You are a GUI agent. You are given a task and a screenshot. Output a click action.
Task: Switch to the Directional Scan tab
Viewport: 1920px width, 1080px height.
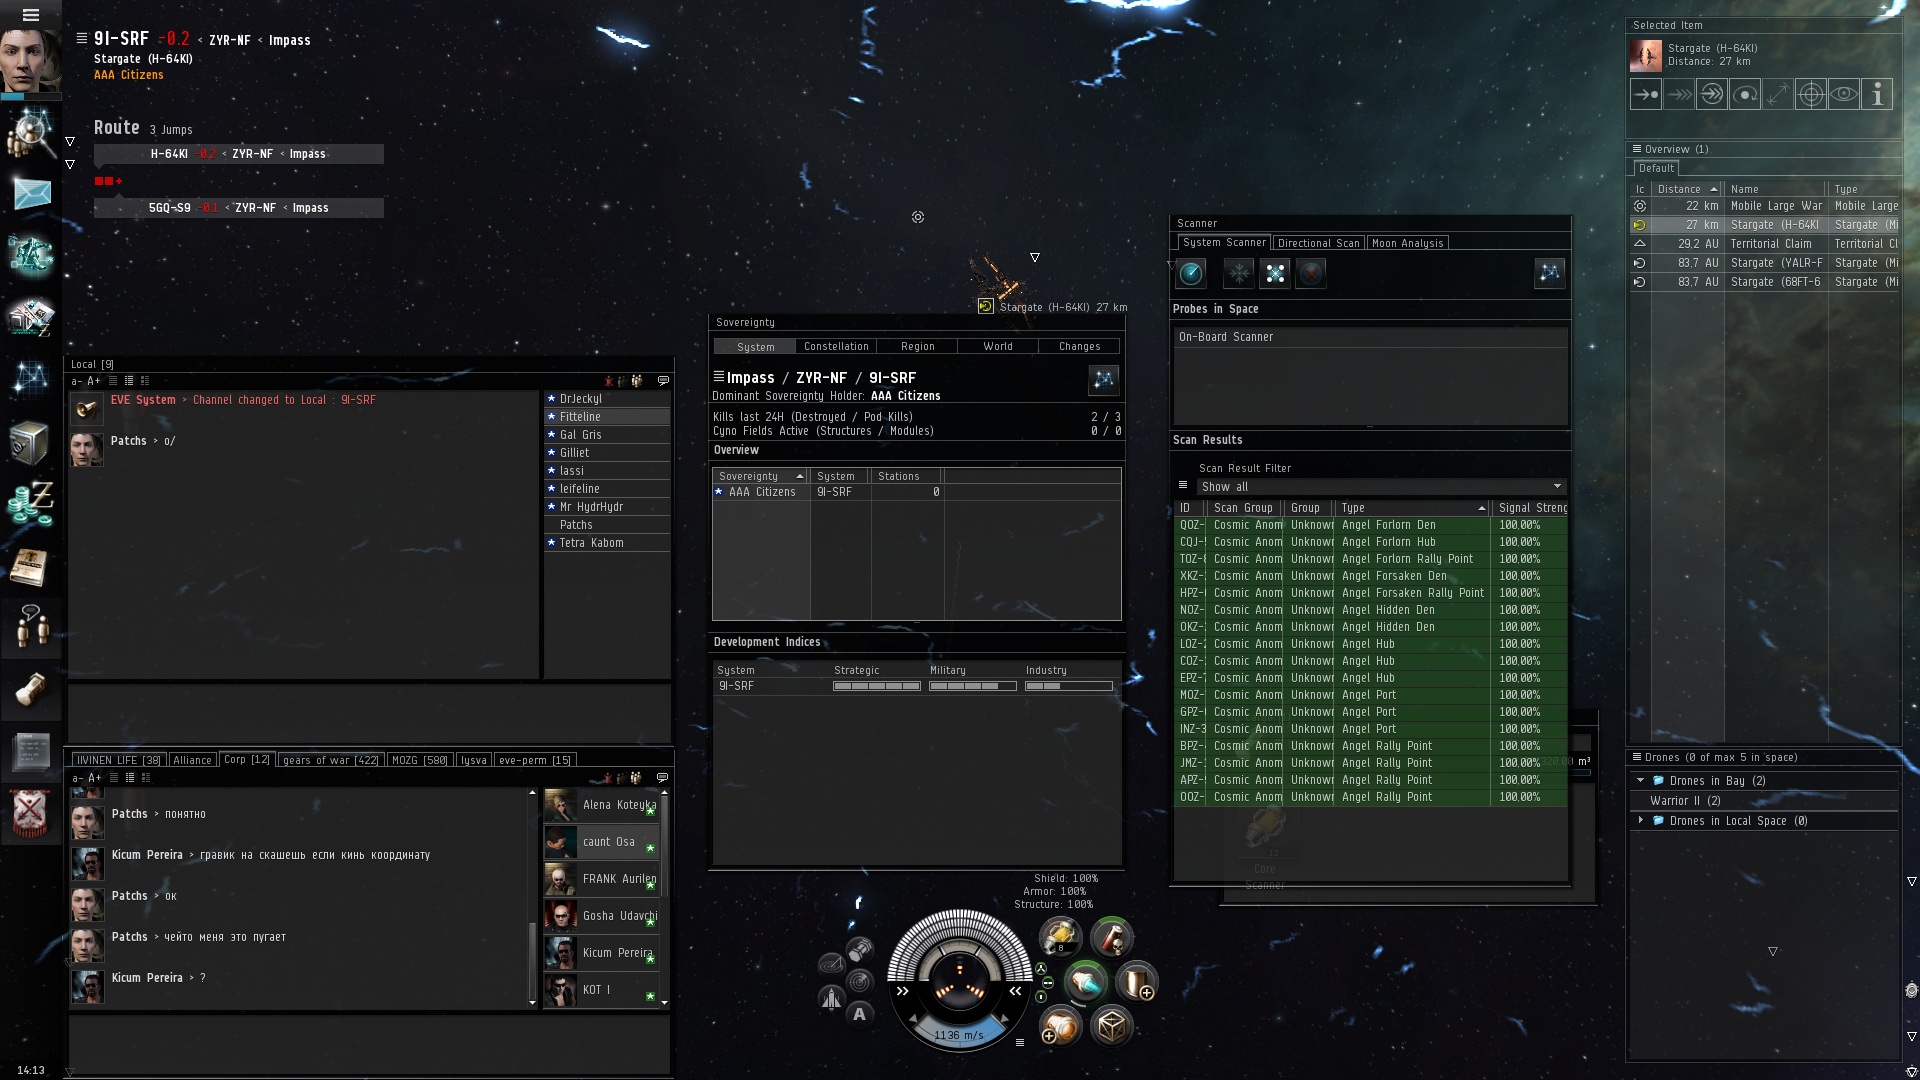(x=1318, y=243)
